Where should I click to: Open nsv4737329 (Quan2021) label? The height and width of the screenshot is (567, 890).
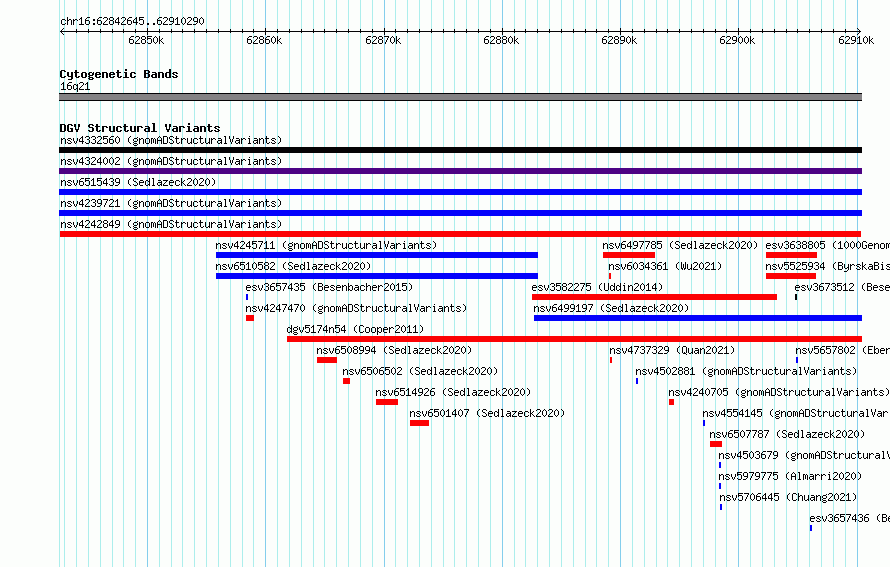(x=672, y=350)
